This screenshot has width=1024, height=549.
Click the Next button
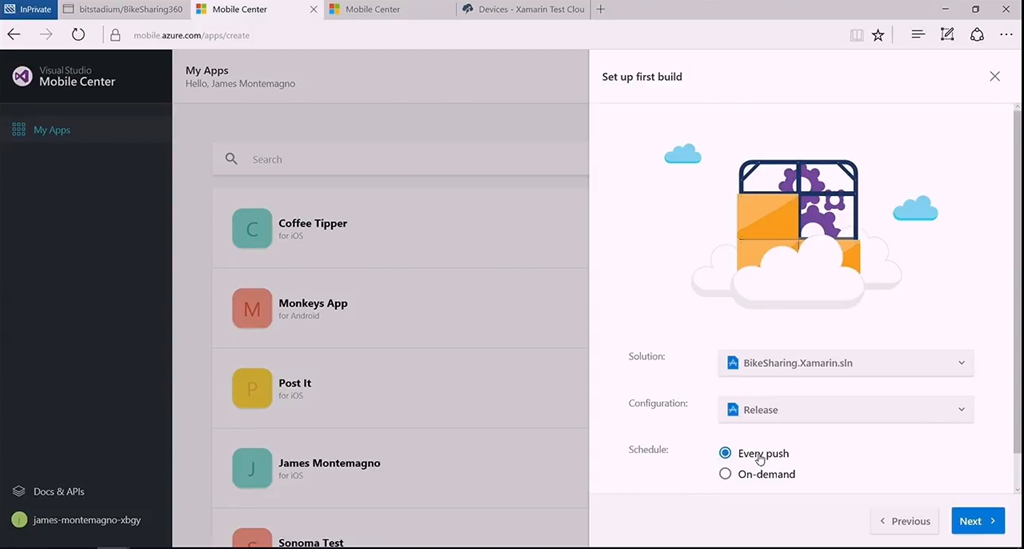pos(977,521)
